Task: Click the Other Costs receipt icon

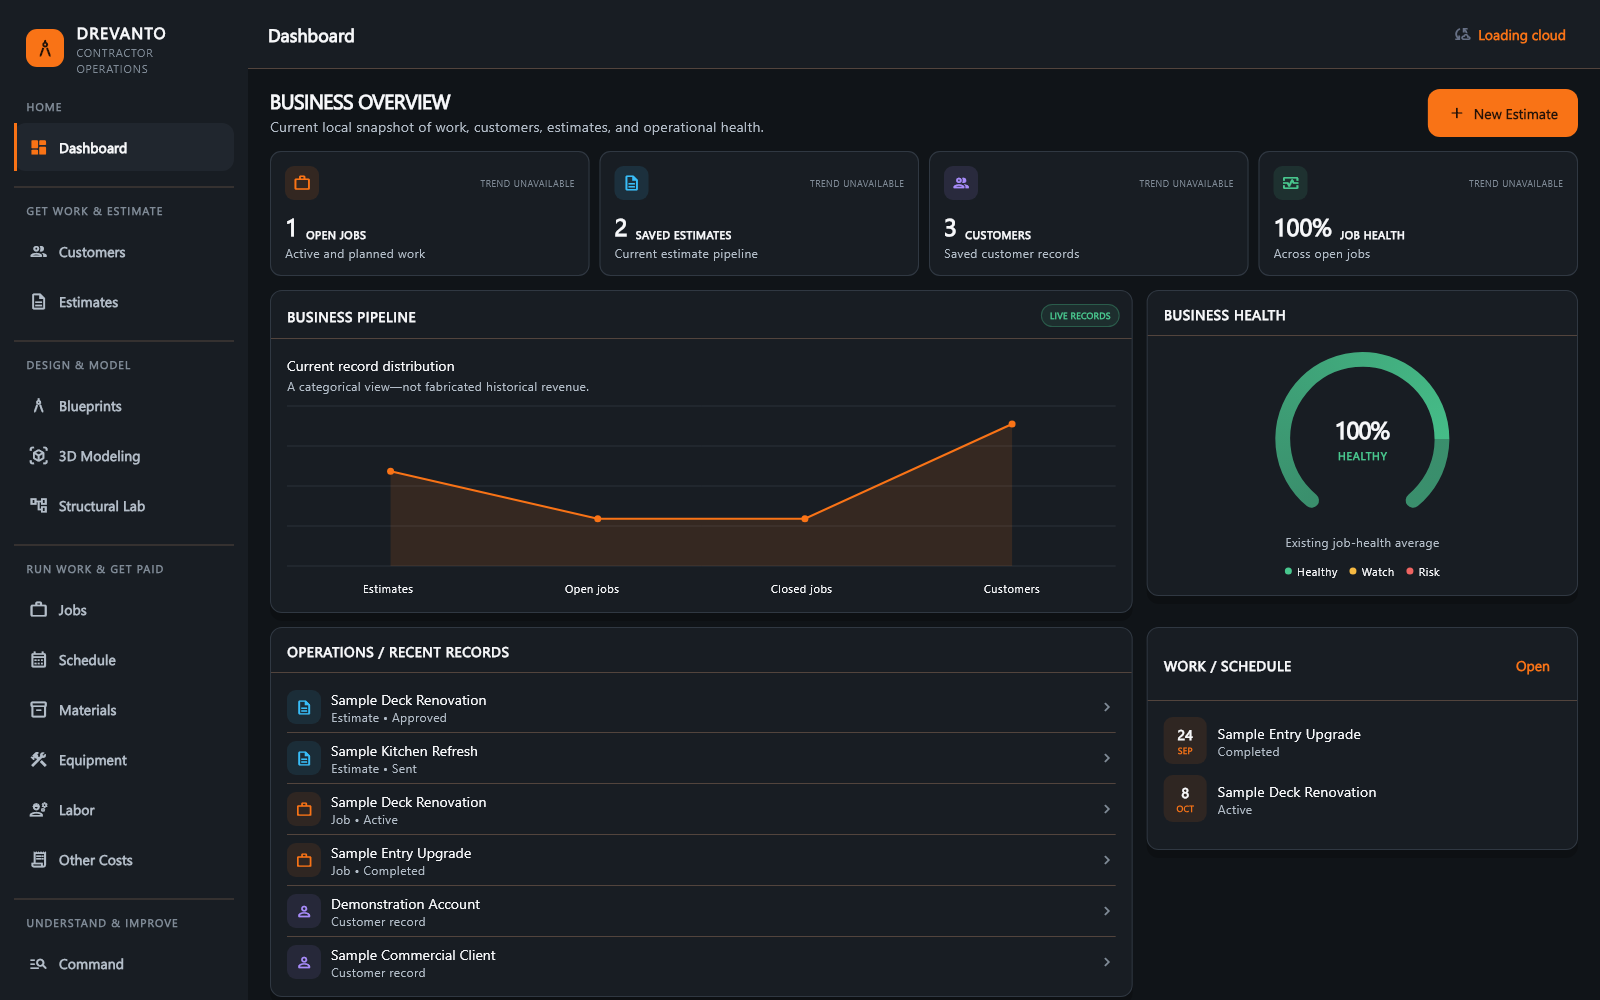Action: pos(39,860)
